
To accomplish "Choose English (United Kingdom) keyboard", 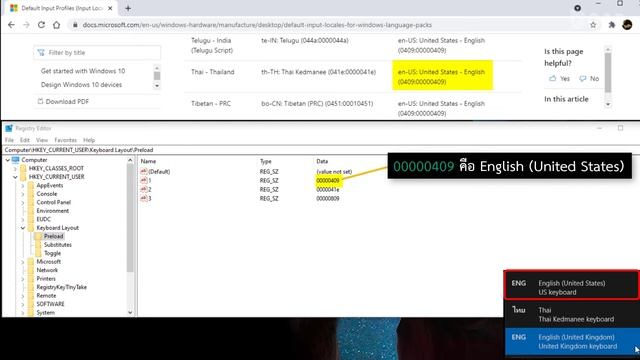I will [x=571, y=342].
